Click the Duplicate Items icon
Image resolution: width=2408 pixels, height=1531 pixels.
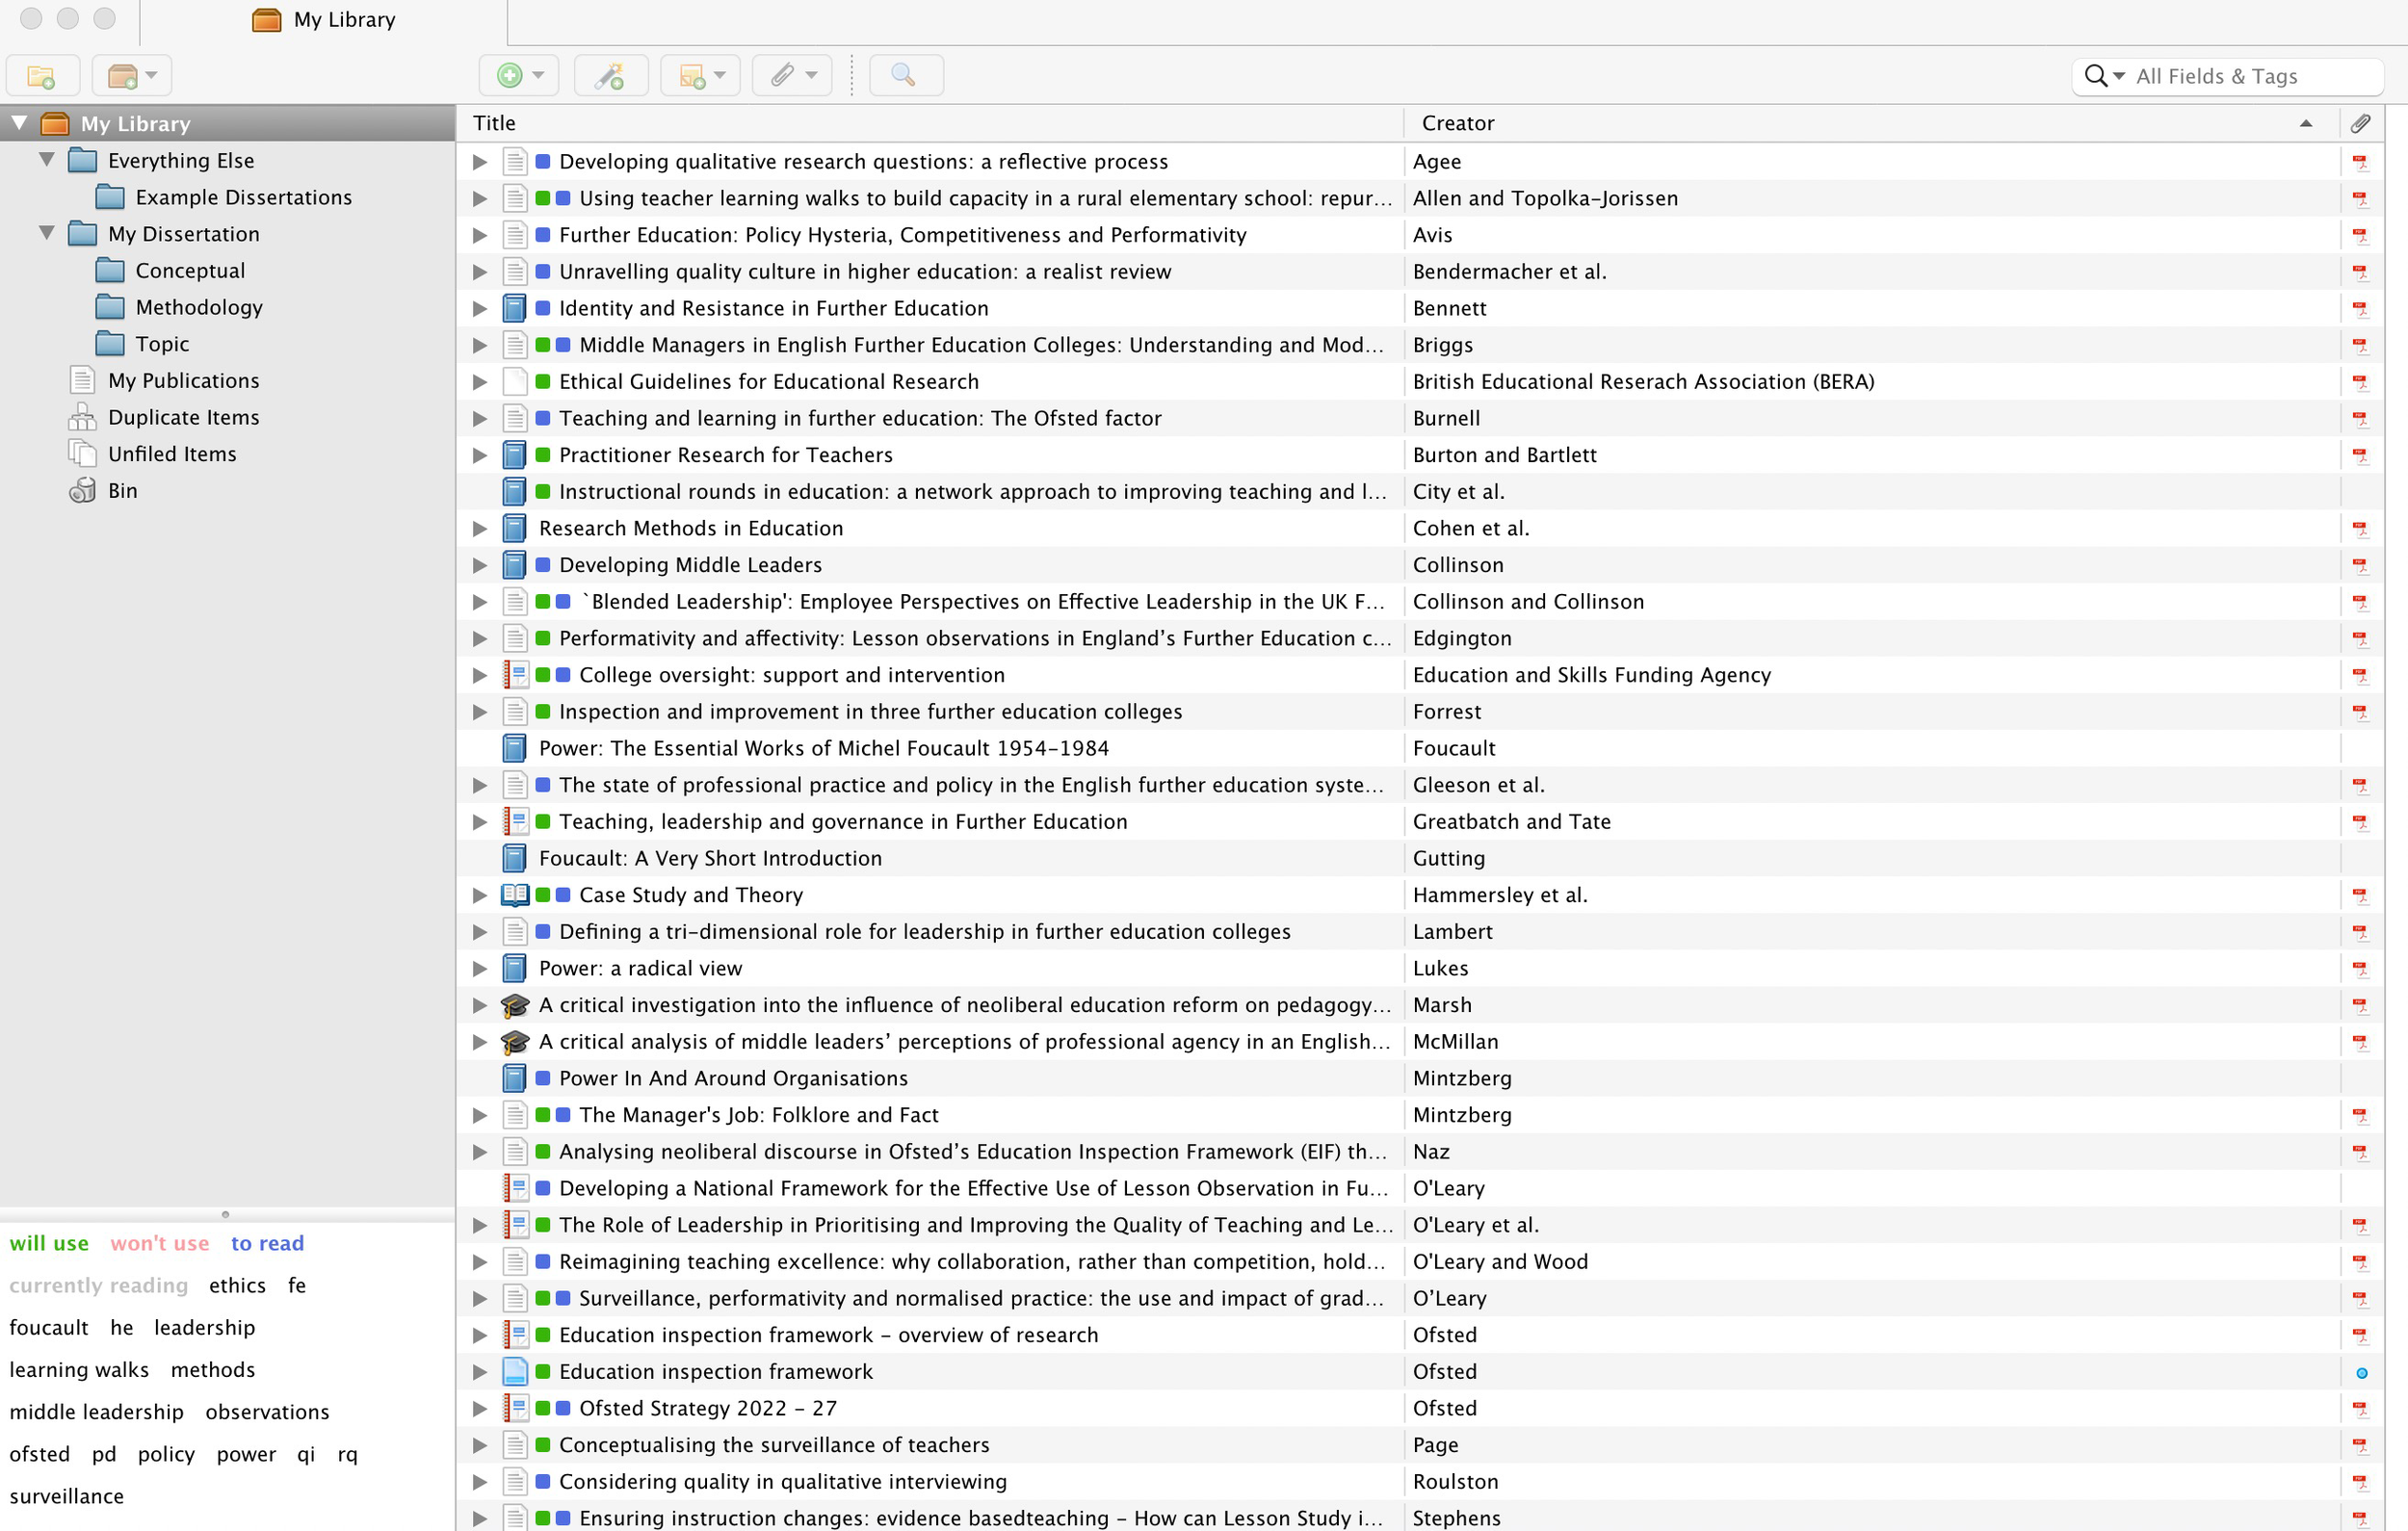click(82, 417)
